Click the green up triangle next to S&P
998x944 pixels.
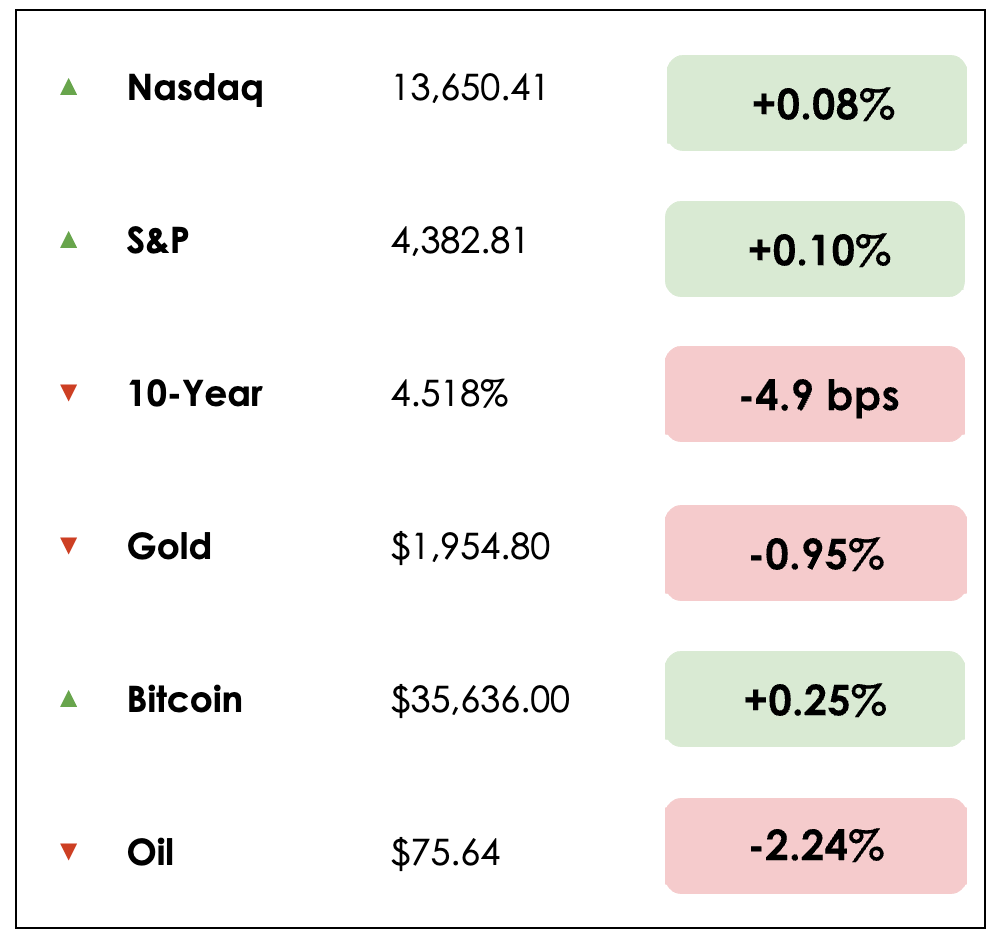tap(68, 240)
